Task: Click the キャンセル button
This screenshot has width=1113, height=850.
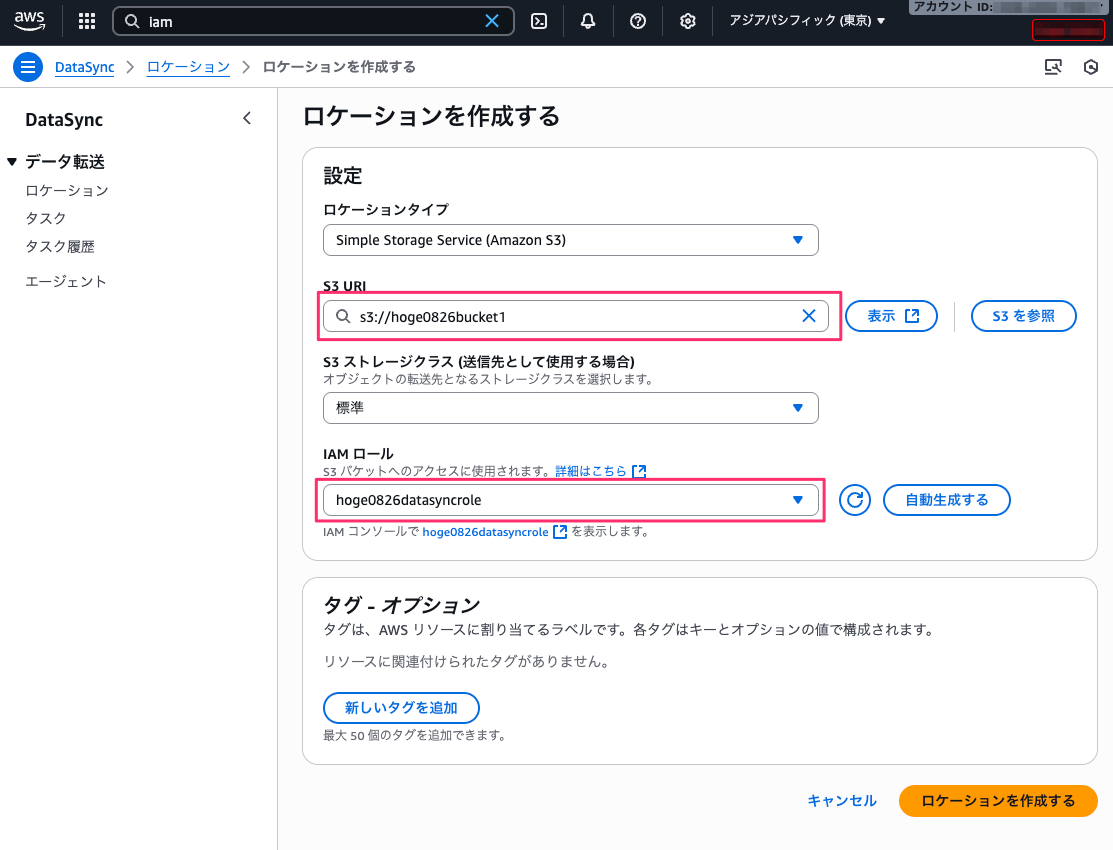Action: (842, 800)
